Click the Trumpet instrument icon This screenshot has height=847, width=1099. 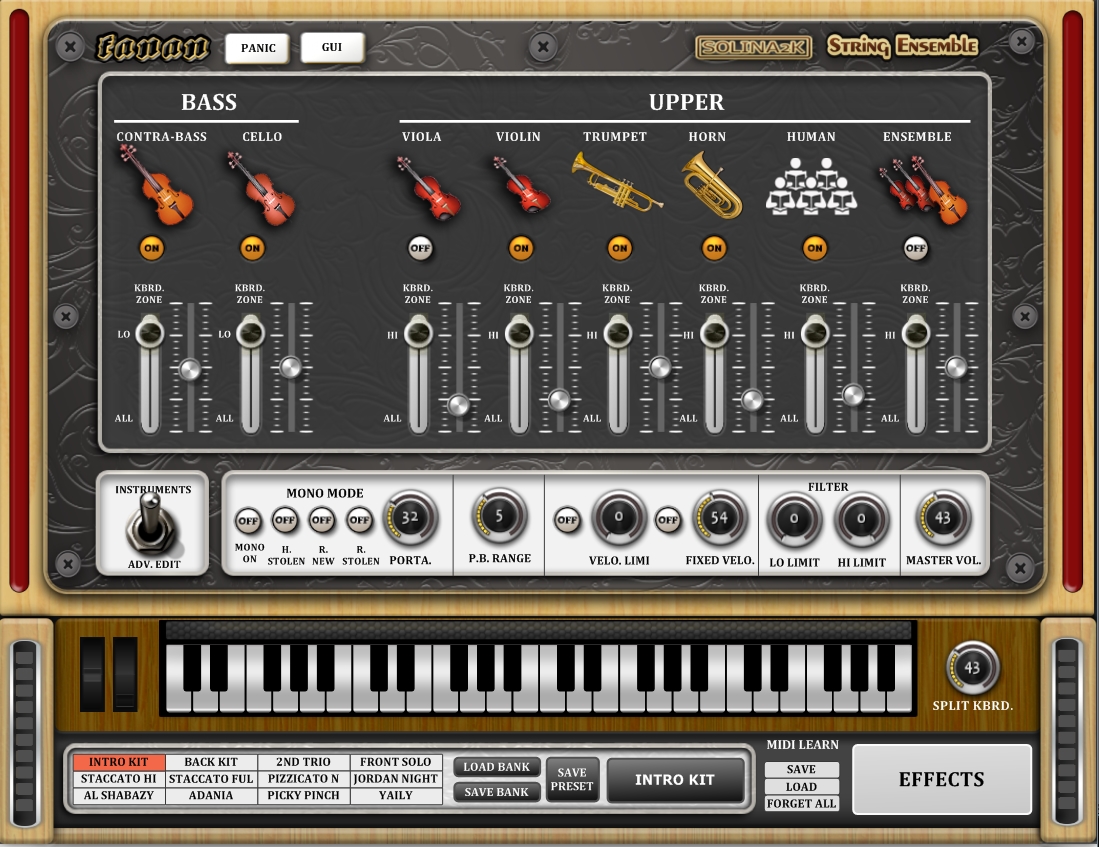[617, 180]
